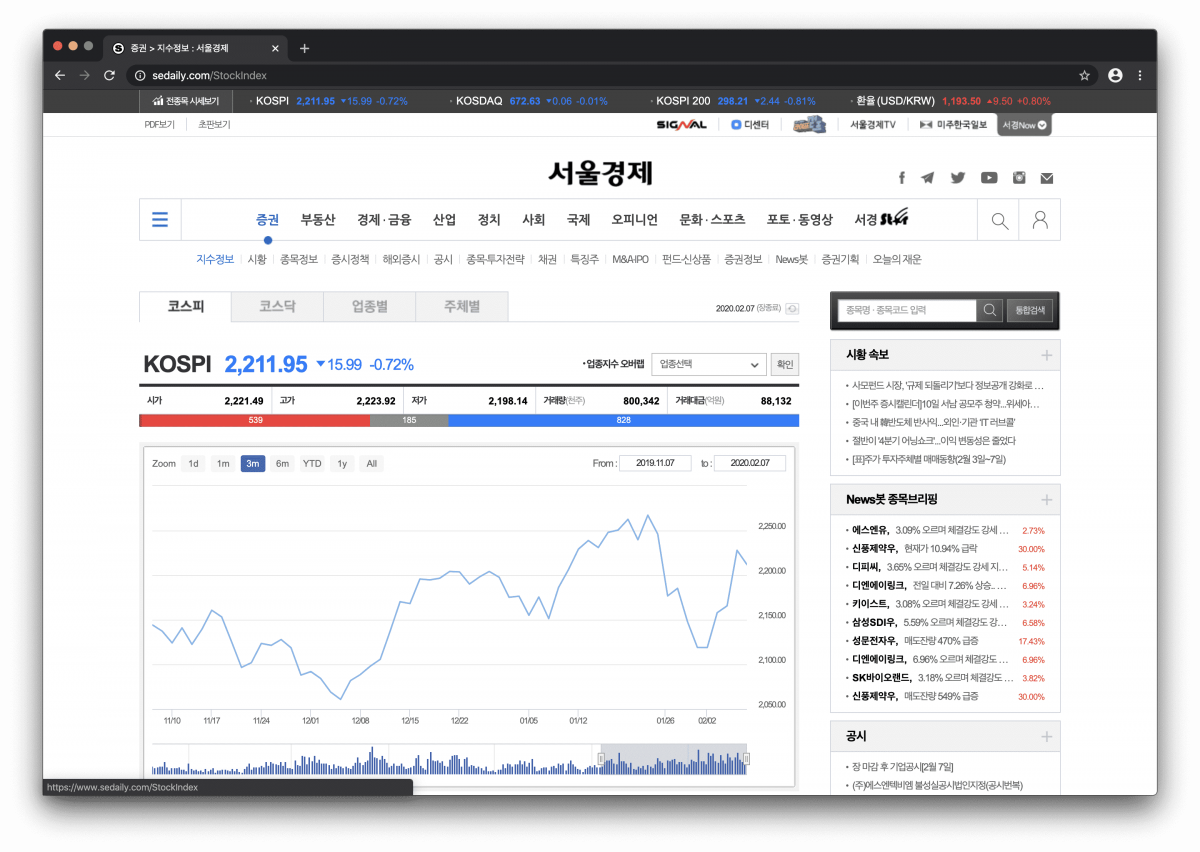Expand the 서경Now dropdown

click(1025, 125)
